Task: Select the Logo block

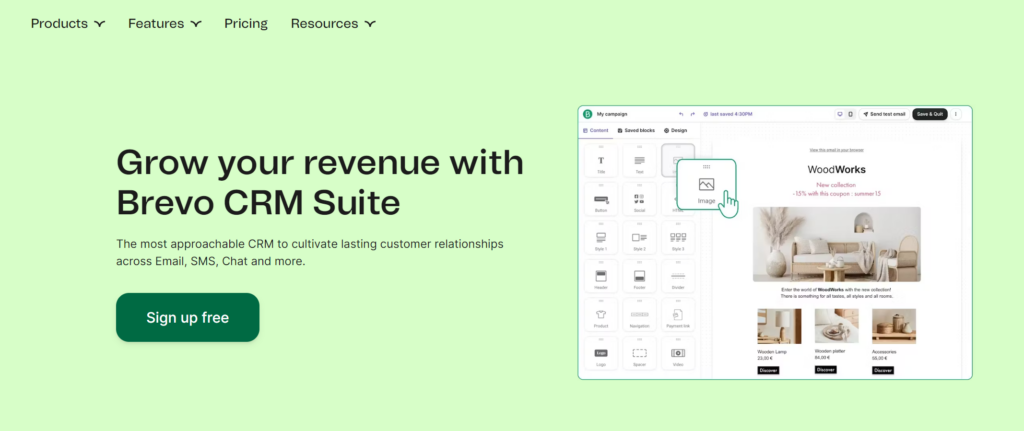Action: click(x=601, y=355)
